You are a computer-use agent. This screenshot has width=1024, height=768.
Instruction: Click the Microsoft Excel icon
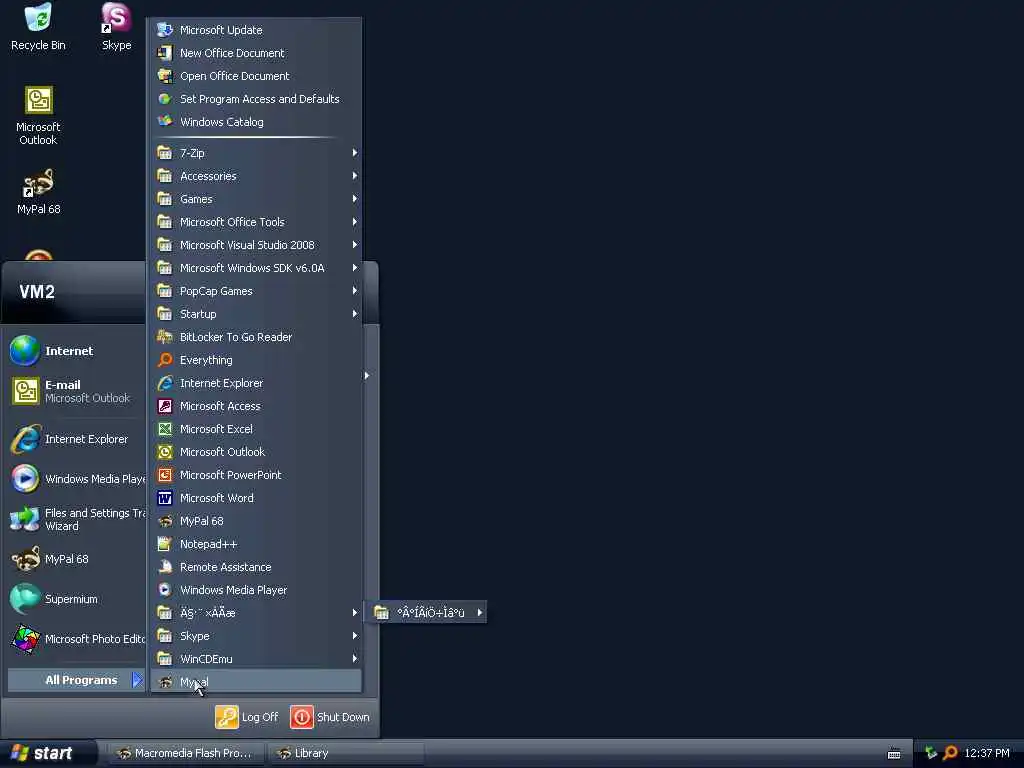tap(165, 429)
